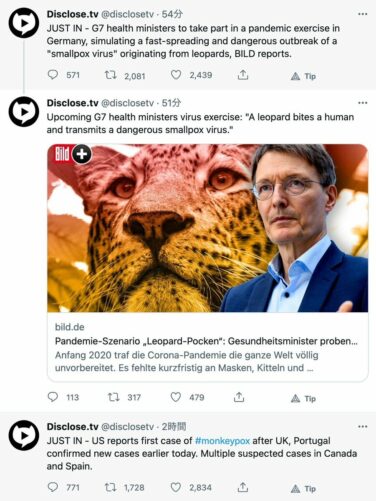The width and height of the screenshot is (376, 501).
Task: Retweet the tweet with 2,081 retweets
Action: 110,75
